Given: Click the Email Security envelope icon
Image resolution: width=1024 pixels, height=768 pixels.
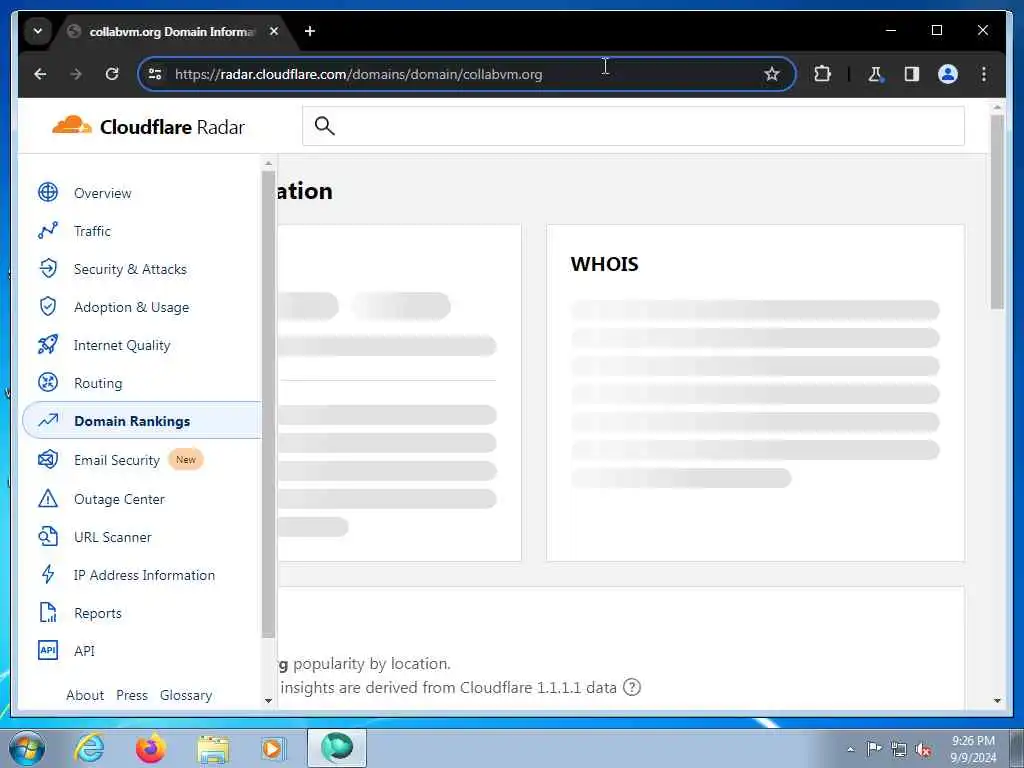Looking at the screenshot, I should coord(48,460).
